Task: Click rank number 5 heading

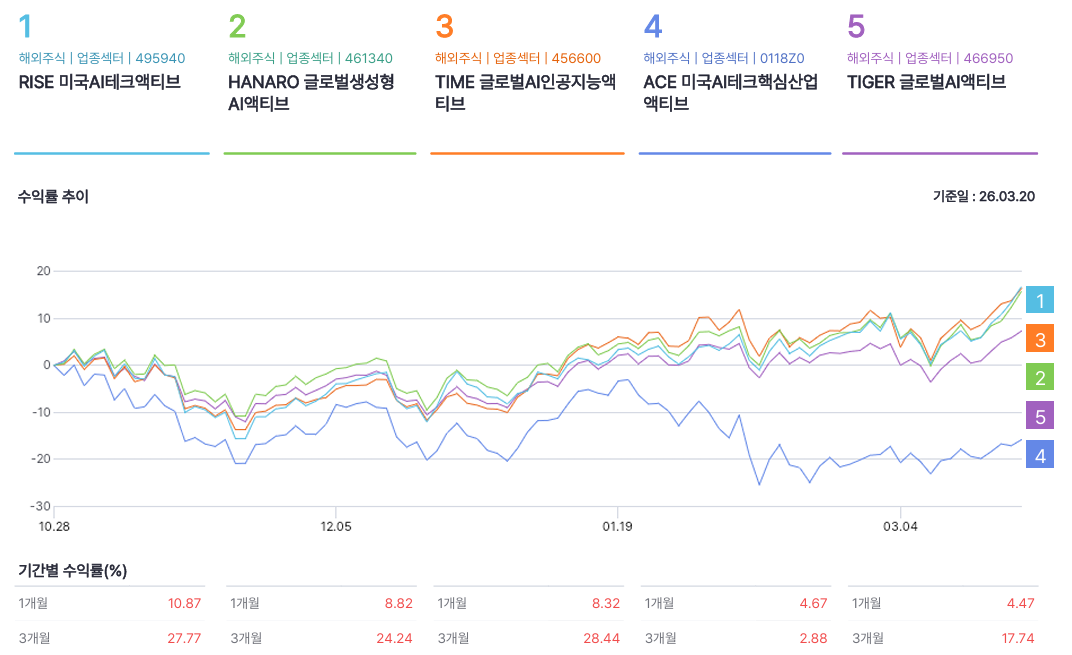Action: click(856, 27)
